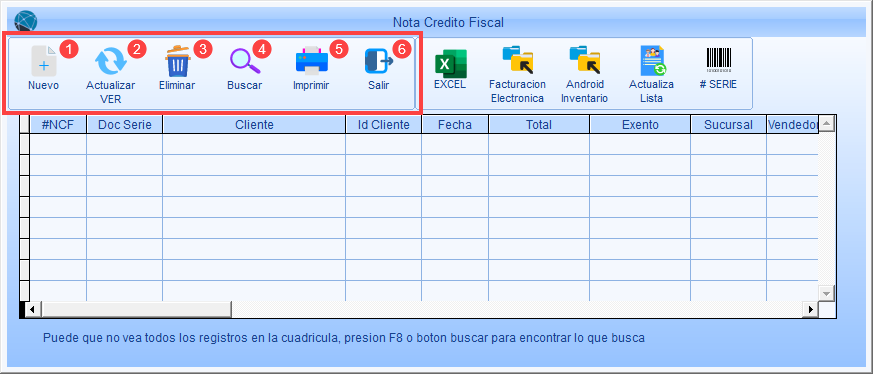Select the Doc Serie column header

[x=125, y=125]
